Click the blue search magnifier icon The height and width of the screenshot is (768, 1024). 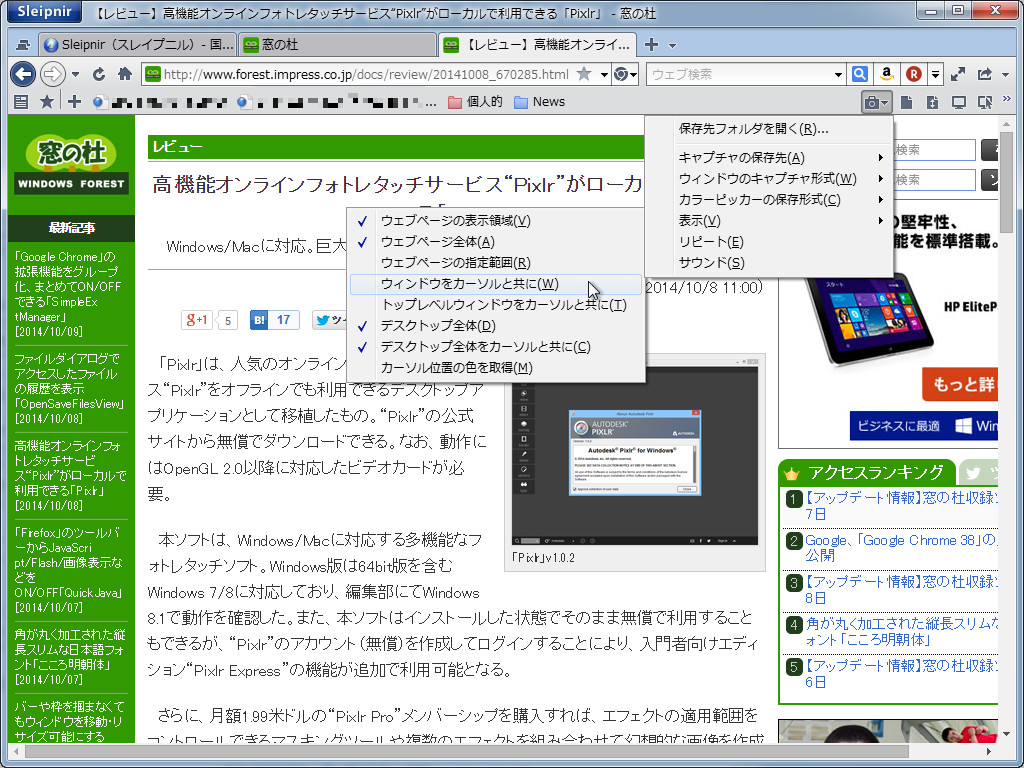click(859, 73)
